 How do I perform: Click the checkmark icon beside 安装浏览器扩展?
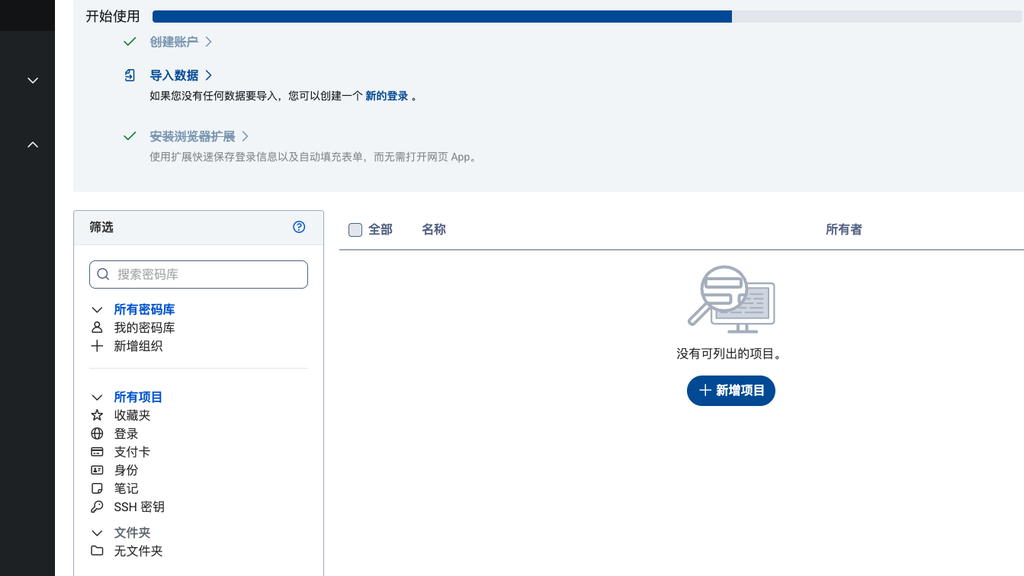point(129,136)
